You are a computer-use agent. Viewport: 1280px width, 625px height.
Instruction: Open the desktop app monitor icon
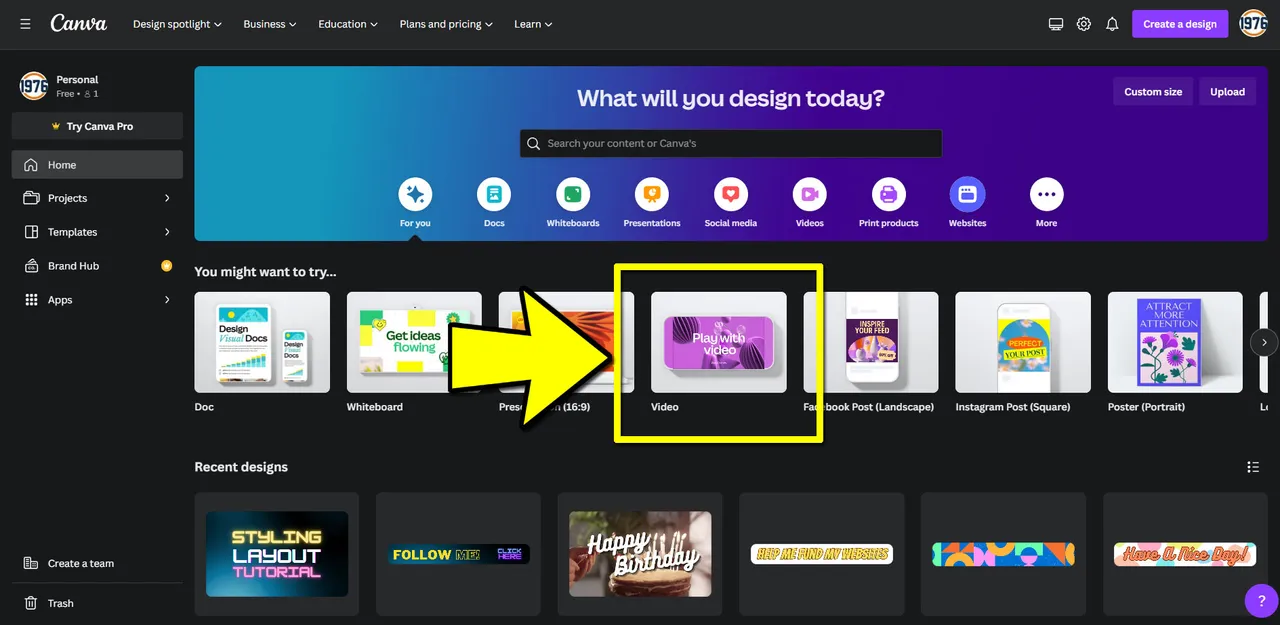click(1056, 24)
